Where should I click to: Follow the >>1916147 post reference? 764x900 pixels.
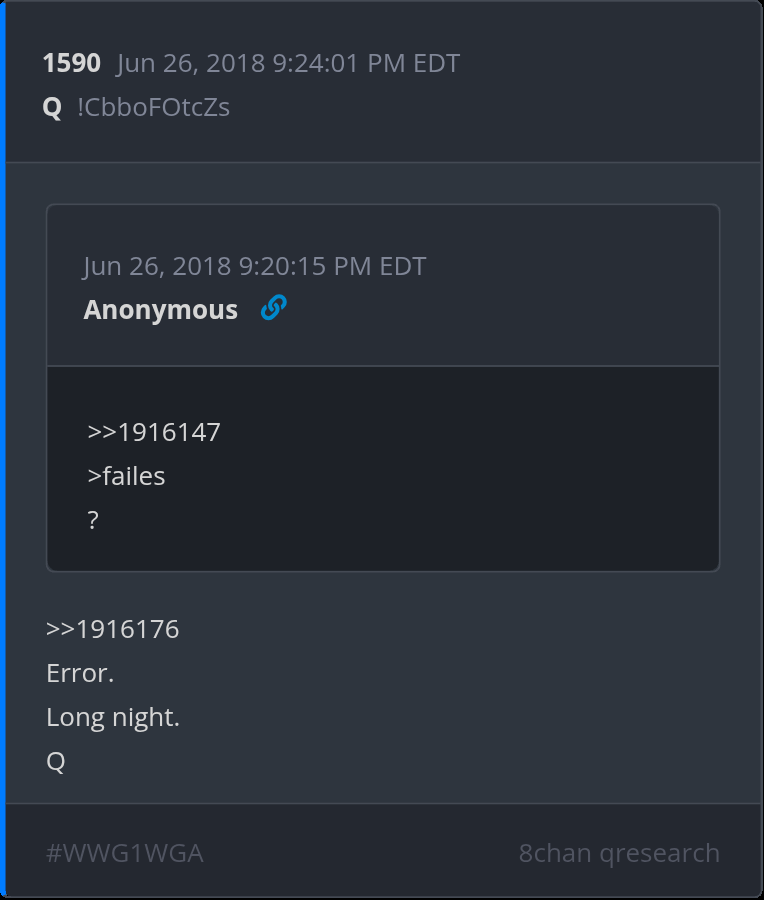(x=154, y=433)
